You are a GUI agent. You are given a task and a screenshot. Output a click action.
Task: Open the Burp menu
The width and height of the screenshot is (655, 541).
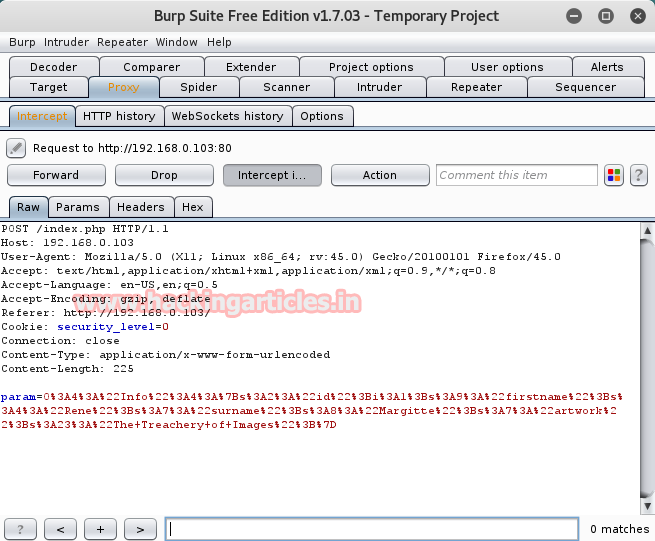click(x=22, y=42)
